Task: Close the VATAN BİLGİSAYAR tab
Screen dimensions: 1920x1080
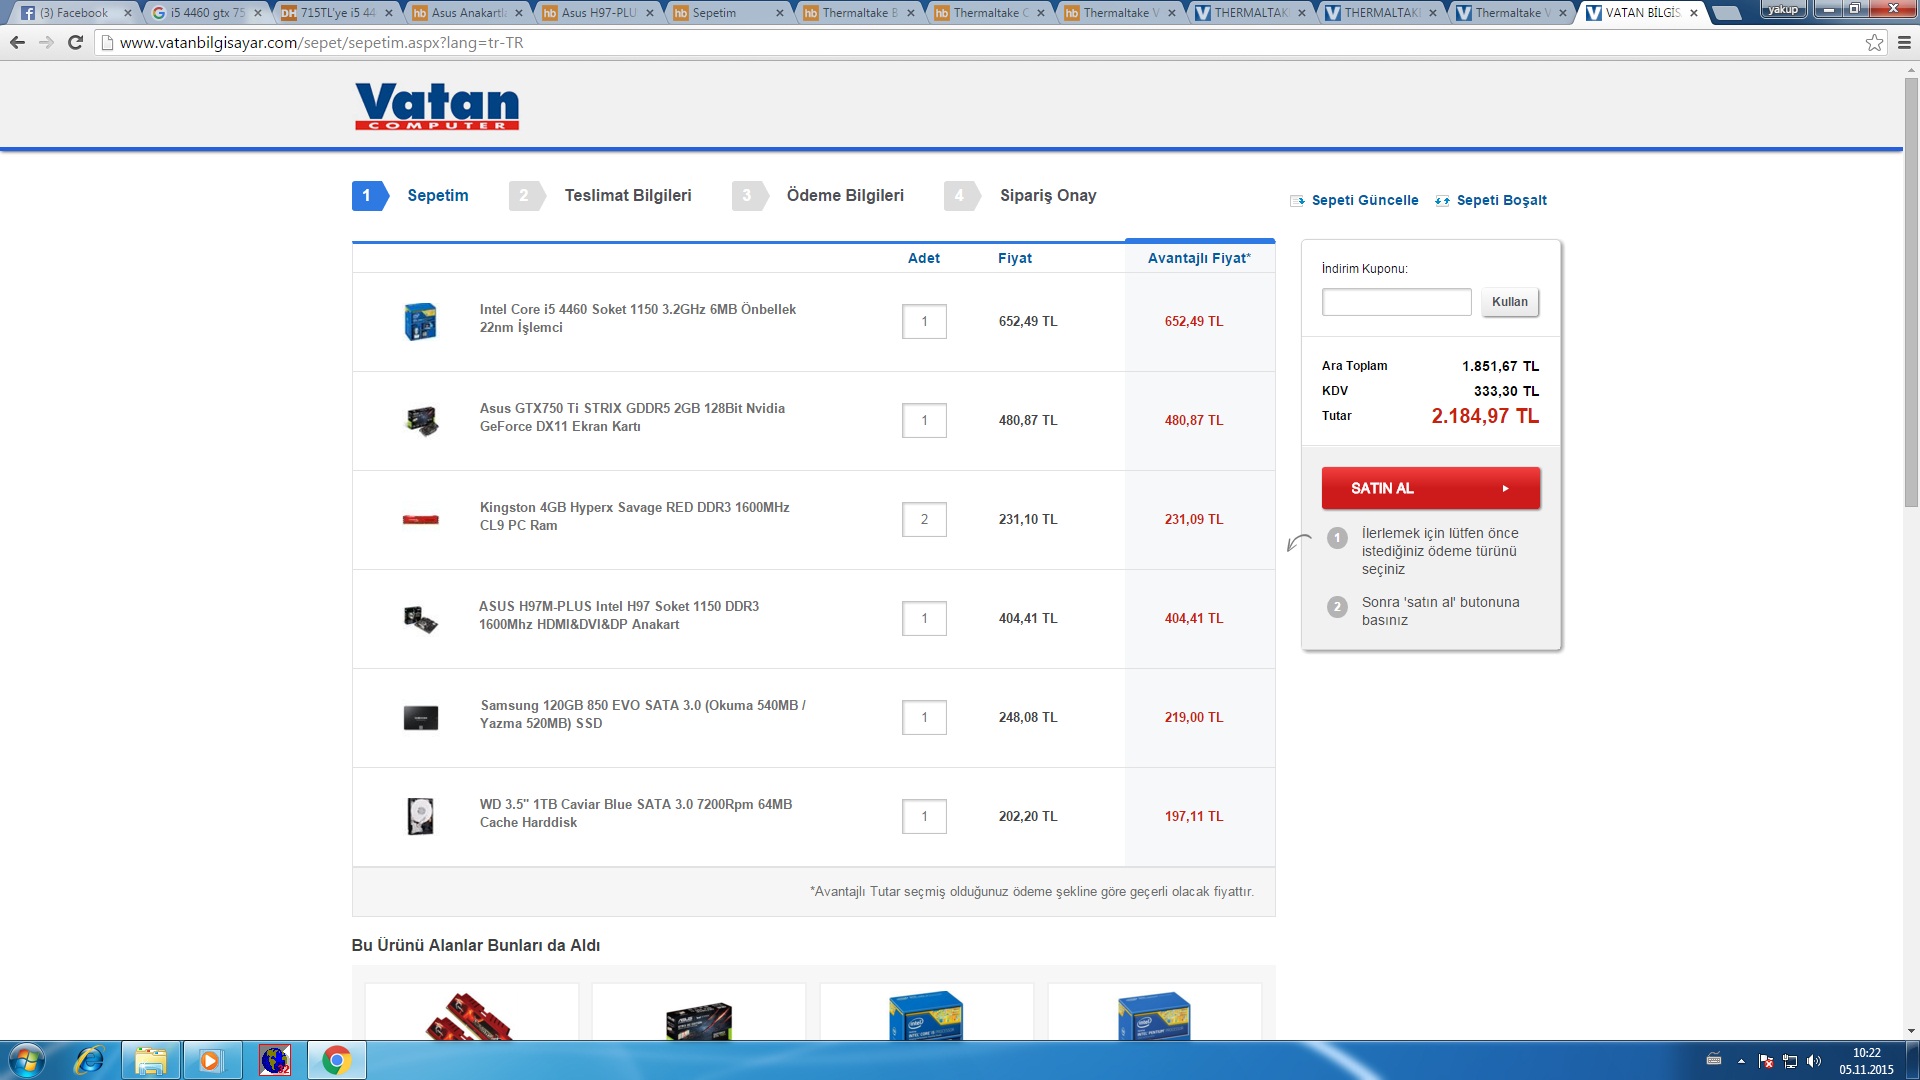Action: pyautogui.click(x=1693, y=13)
